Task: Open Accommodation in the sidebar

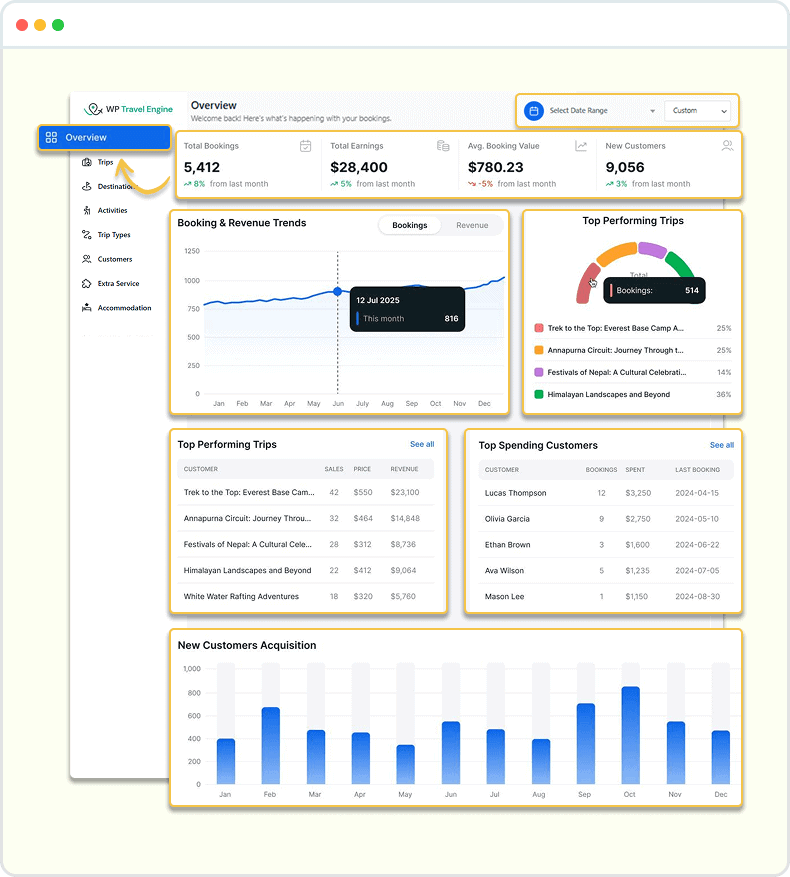Action: click(x=124, y=308)
